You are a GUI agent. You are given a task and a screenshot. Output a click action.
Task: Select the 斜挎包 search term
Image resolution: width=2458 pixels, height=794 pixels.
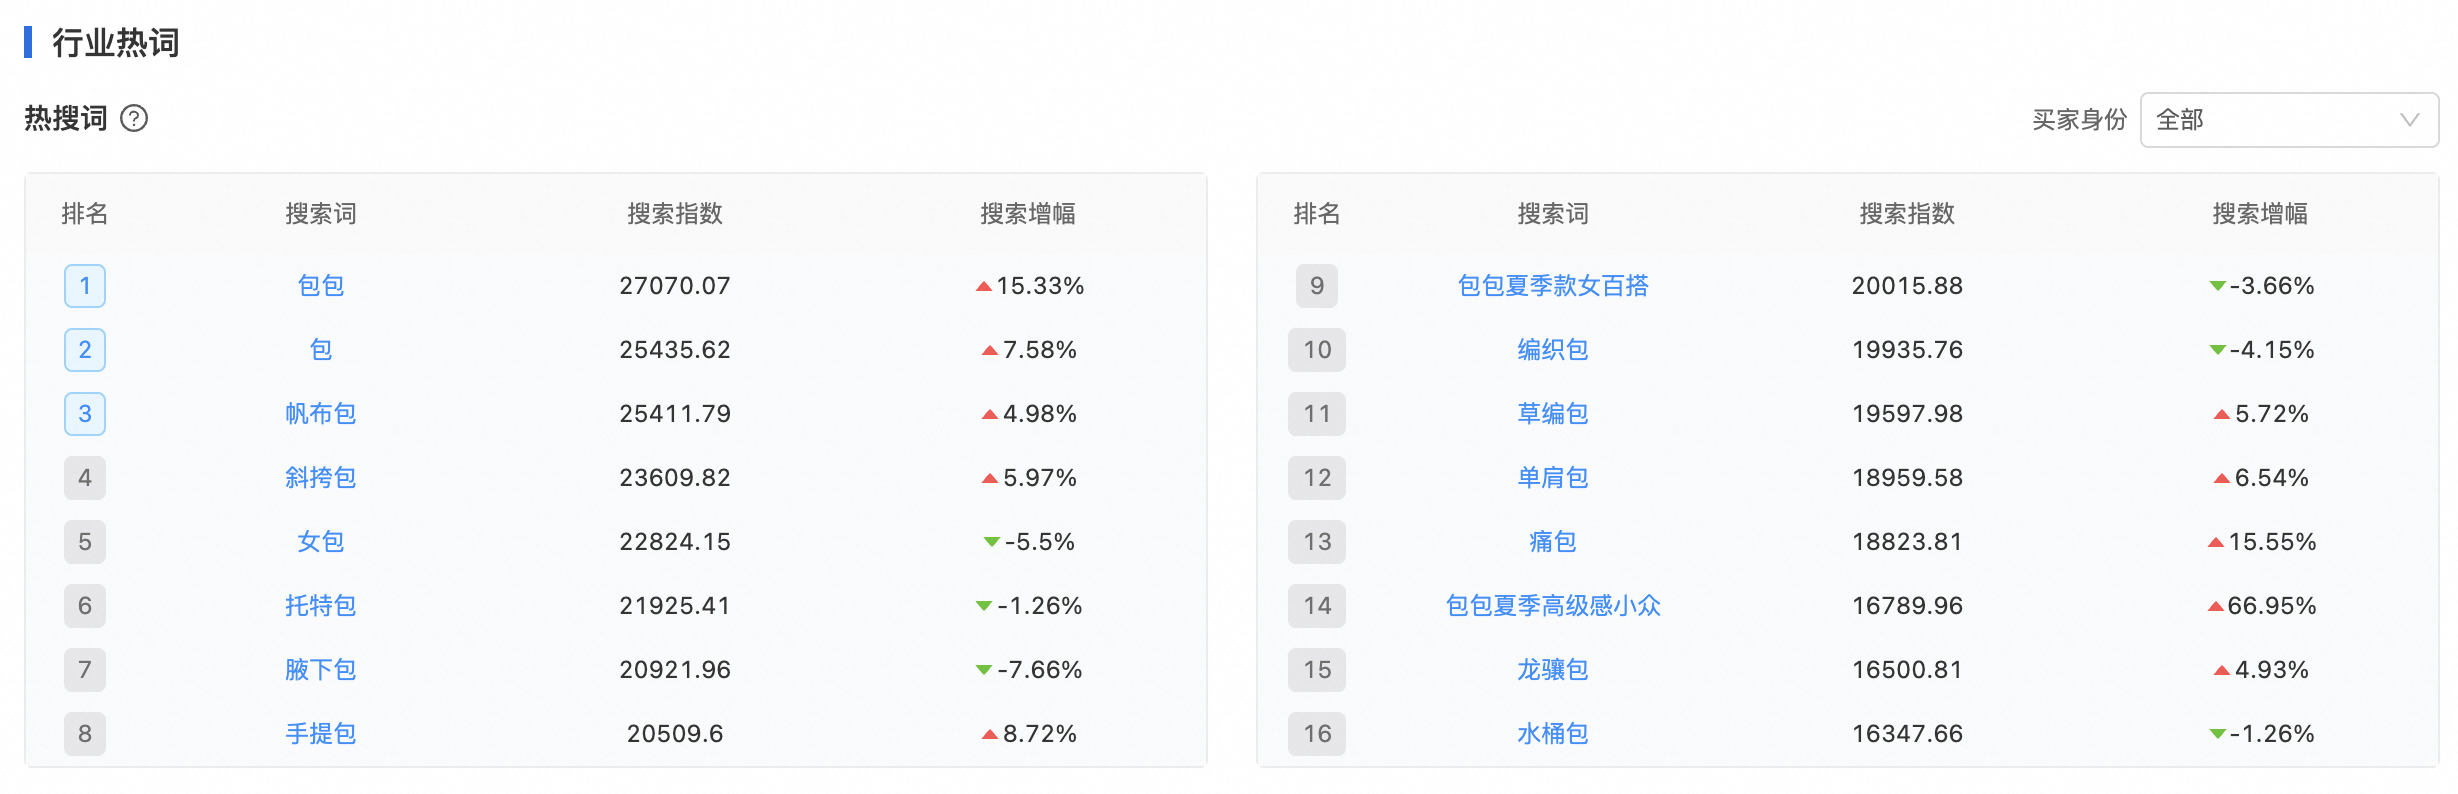tap(321, 478)
